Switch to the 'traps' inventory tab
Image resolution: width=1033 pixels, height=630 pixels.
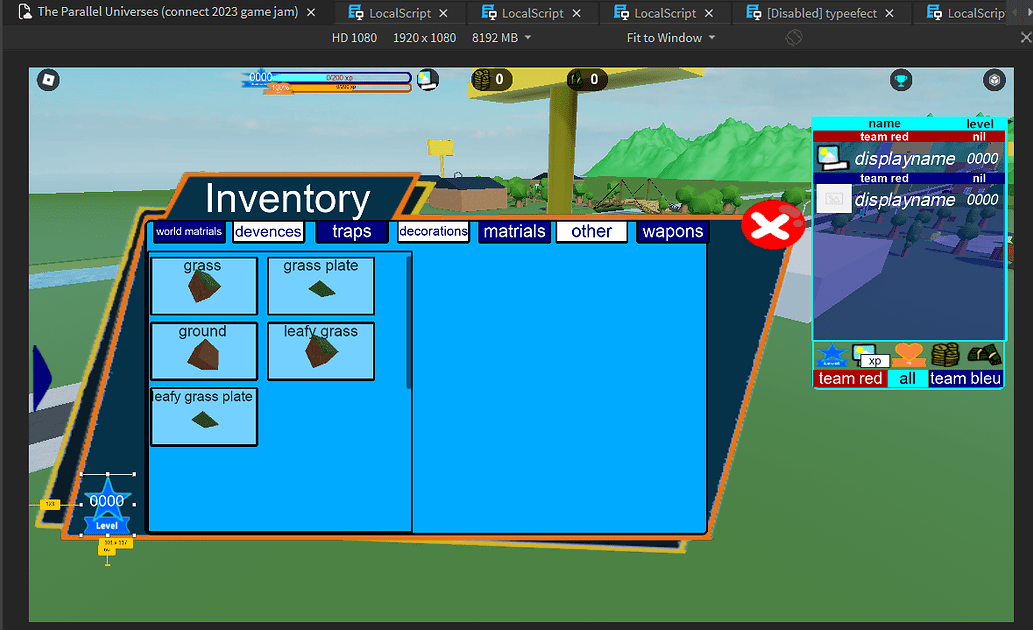351,231
